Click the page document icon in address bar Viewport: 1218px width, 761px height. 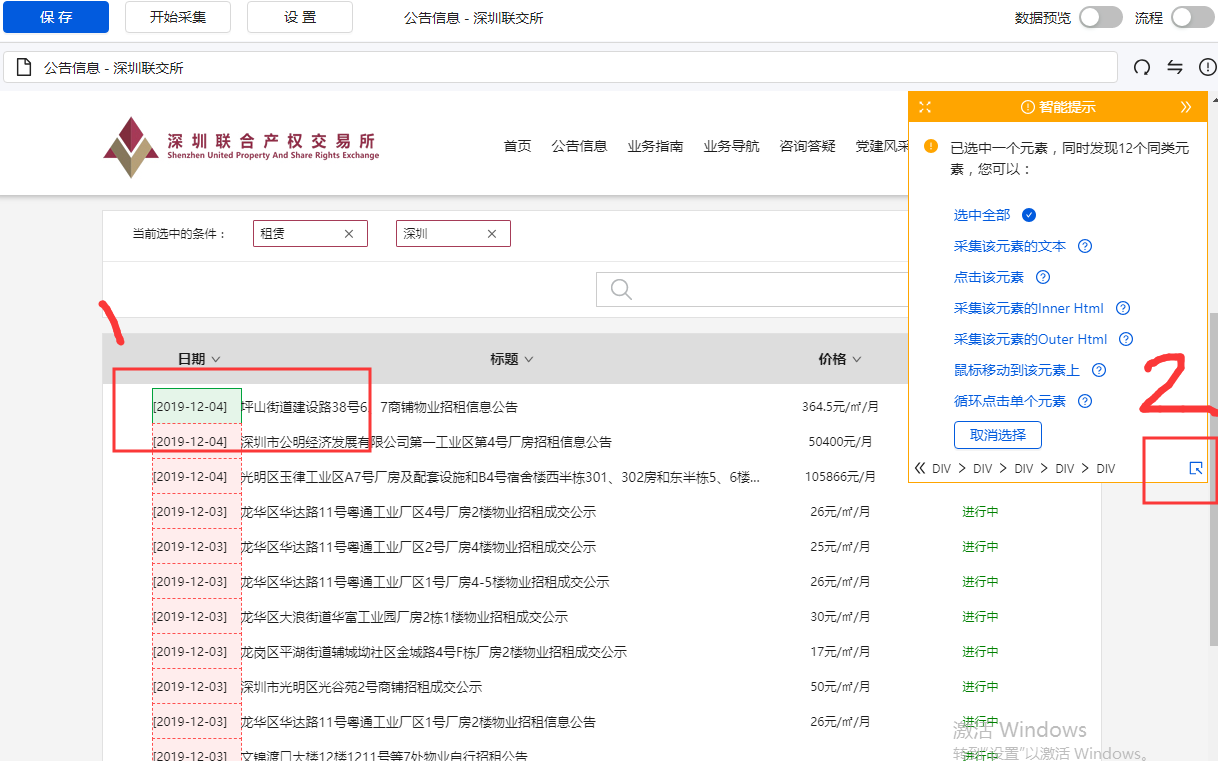click(24, 68)
